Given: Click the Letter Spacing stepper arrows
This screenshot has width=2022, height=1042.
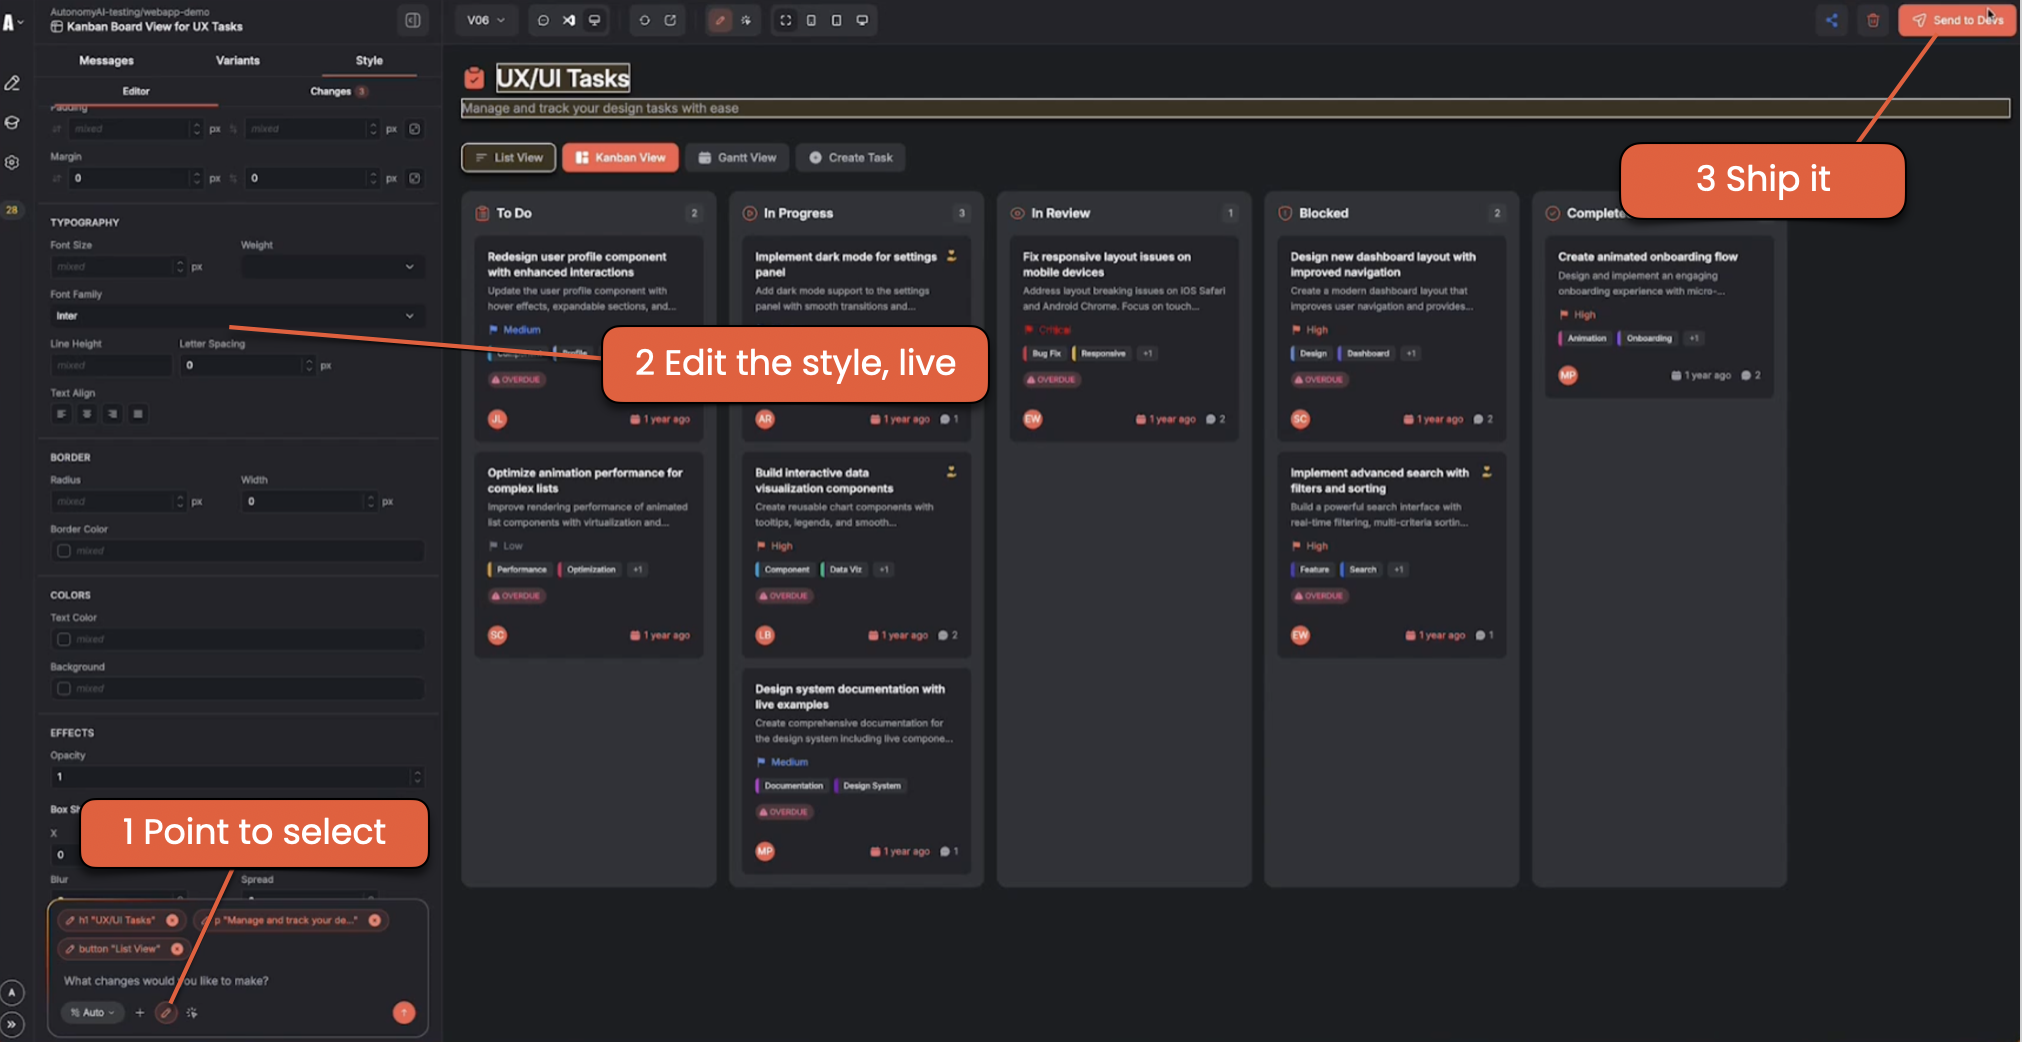Looking at the screenshot, I should (x=309, y=365).
